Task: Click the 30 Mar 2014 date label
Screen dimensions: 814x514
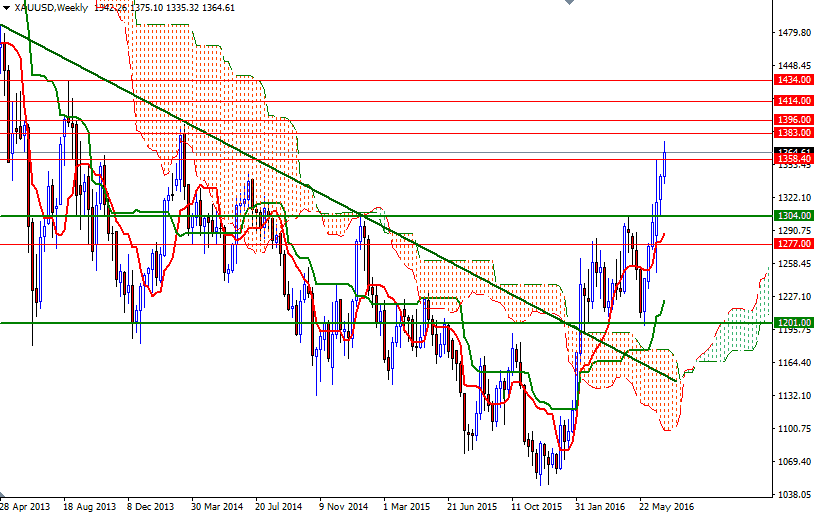Action: point(217,506)
